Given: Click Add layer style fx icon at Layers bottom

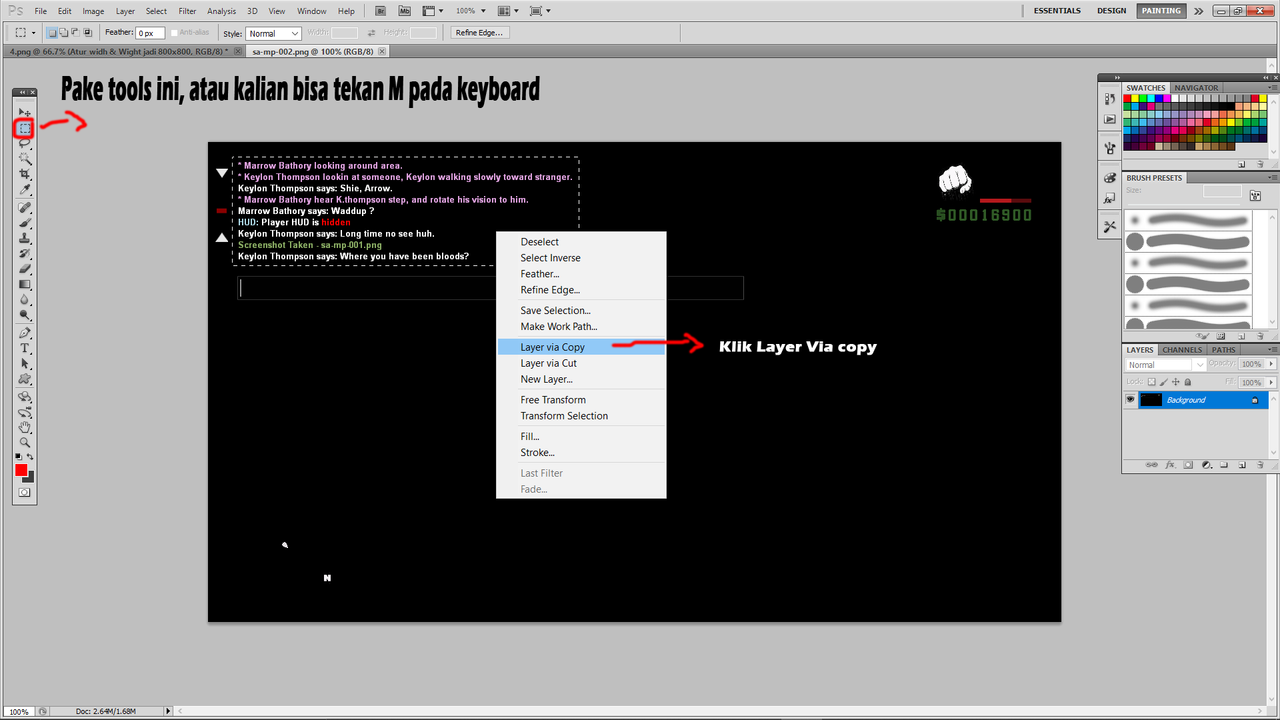Looking at the screenshot, I should [1170, 464].
